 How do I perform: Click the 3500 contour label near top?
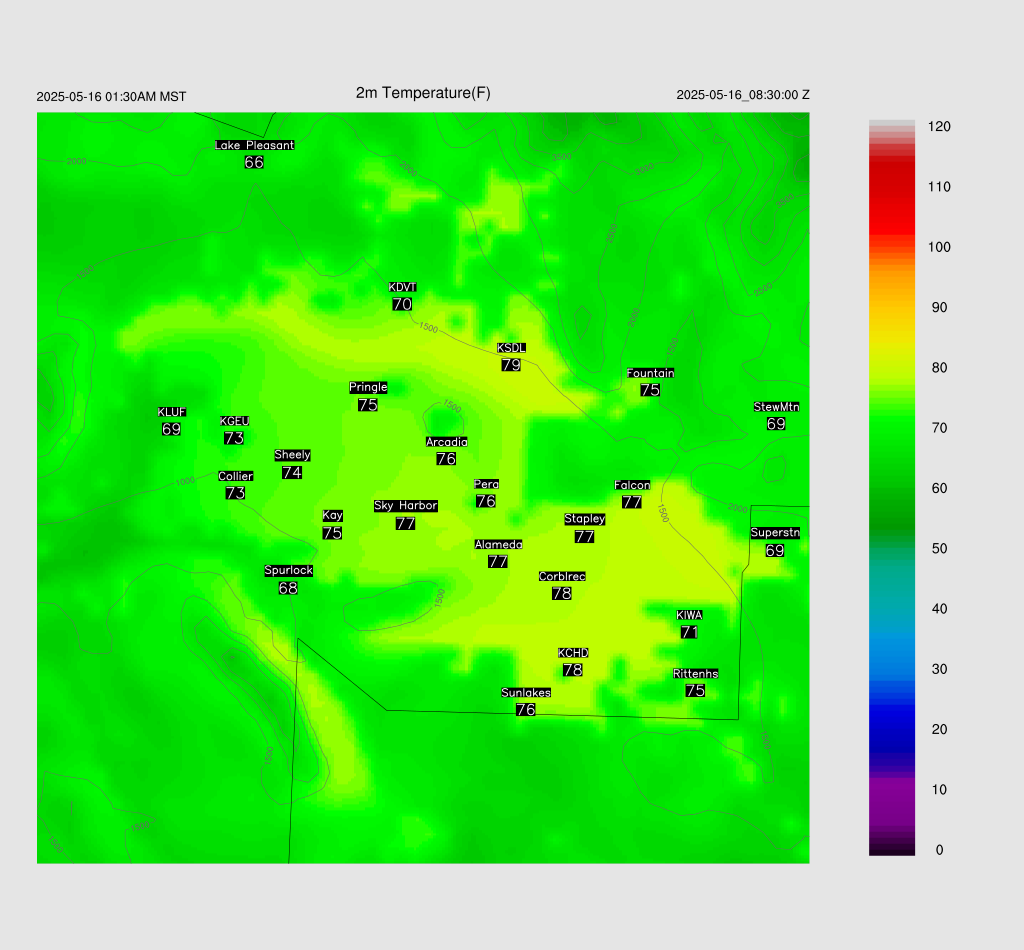561,157
